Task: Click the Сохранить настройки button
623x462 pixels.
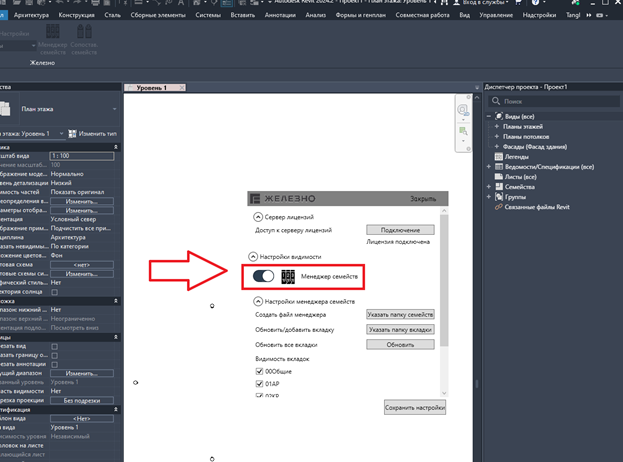Action: pos(415,408)
